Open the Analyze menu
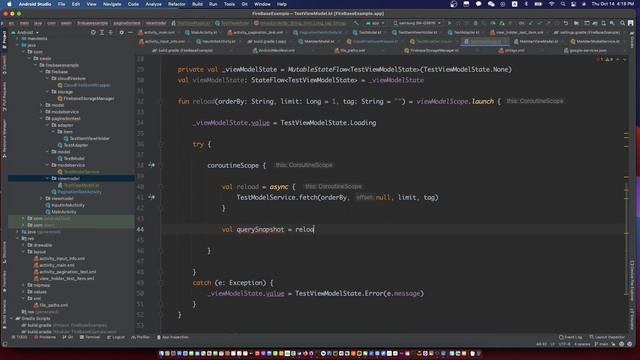This screenshot has height=360, width=640. (153, 4)
